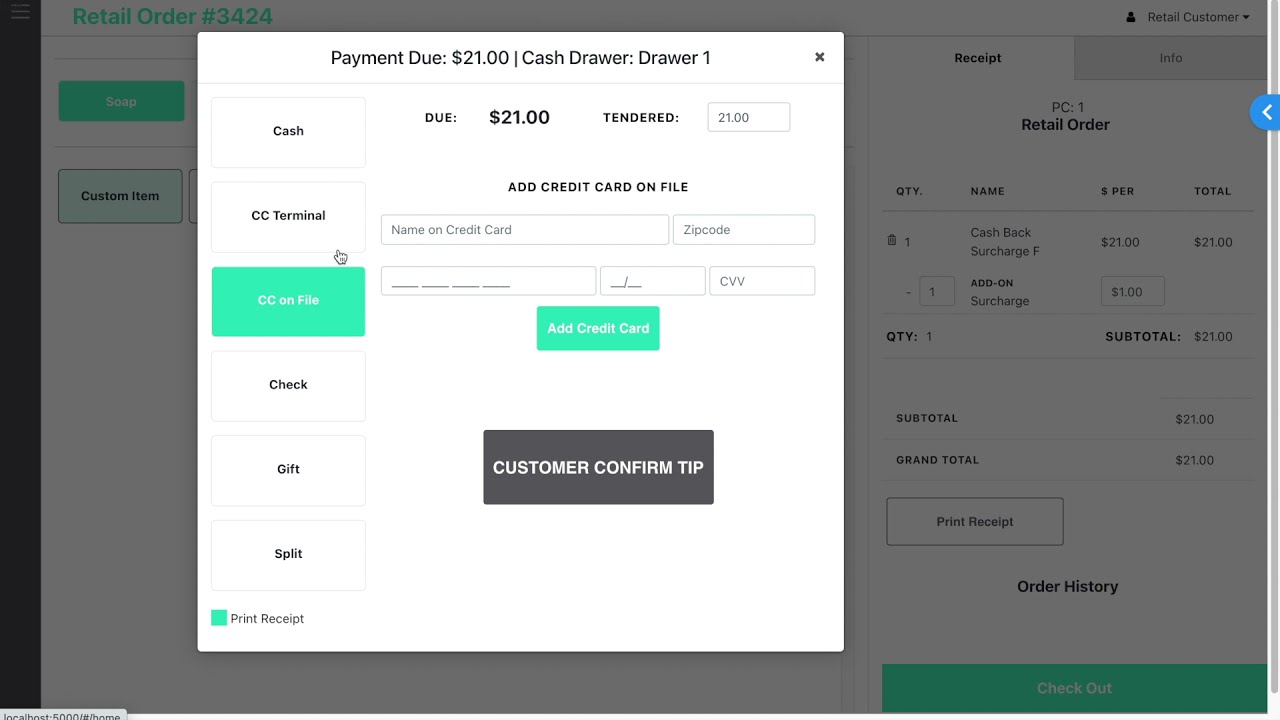Close the payment dialog with X
Image resolution: width=1280 pixels, height=720 pixels.
pos(819,57)
